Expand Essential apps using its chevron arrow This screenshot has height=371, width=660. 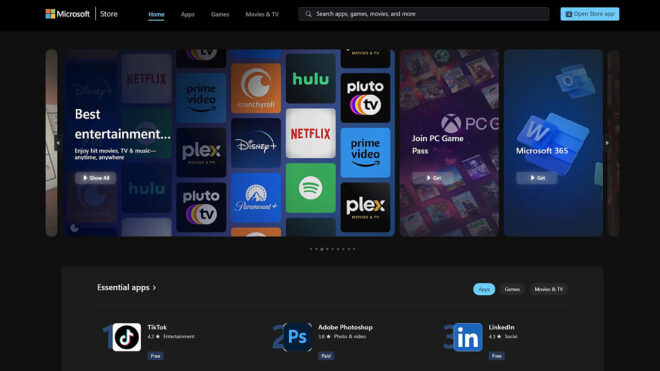(154, 288)
